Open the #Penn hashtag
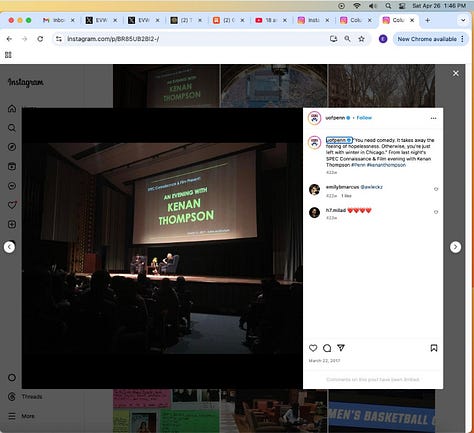This screenshot has width=474, height=433. click(x=358, y=165)
